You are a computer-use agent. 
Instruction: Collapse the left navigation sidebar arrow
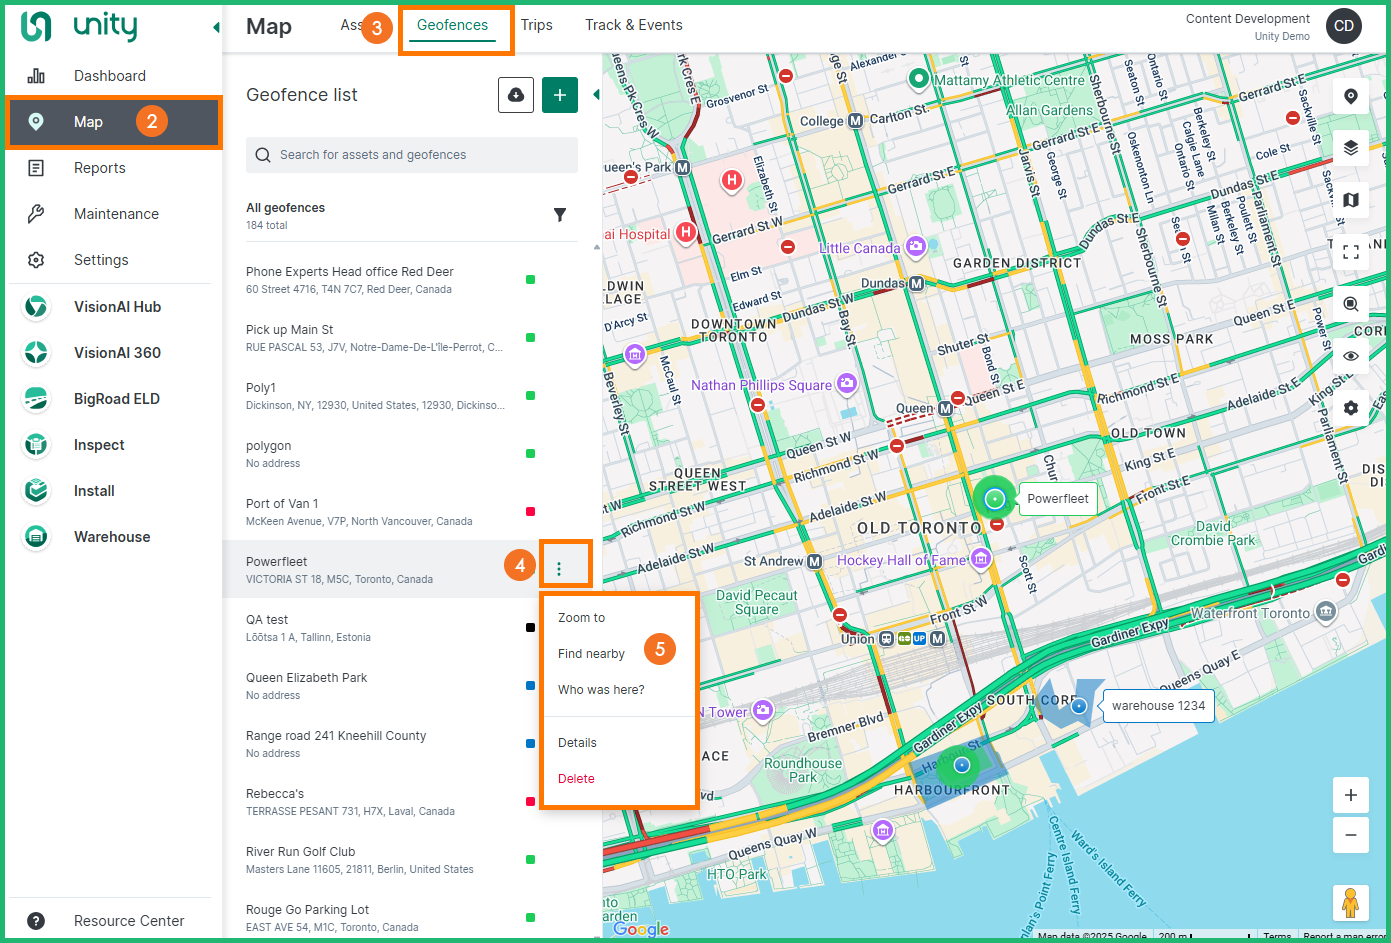(x=216, y=27)
